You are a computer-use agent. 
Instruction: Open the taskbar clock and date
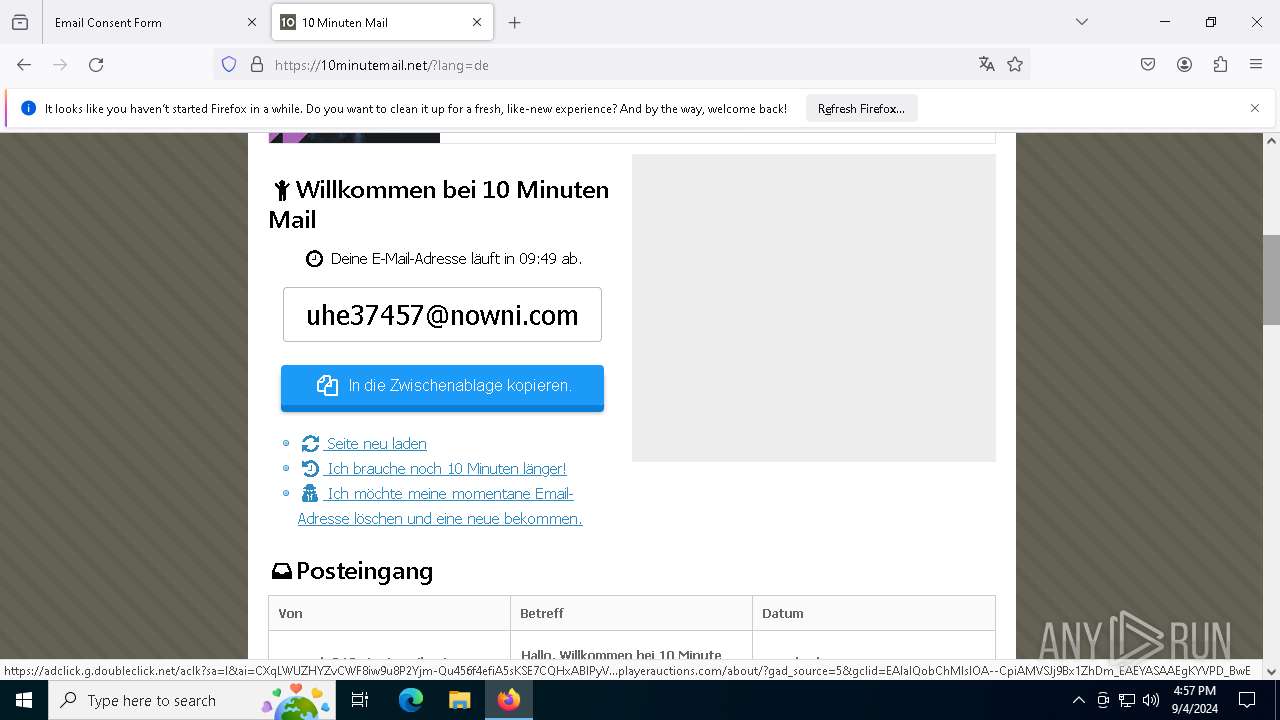[x=1194, y=700]
